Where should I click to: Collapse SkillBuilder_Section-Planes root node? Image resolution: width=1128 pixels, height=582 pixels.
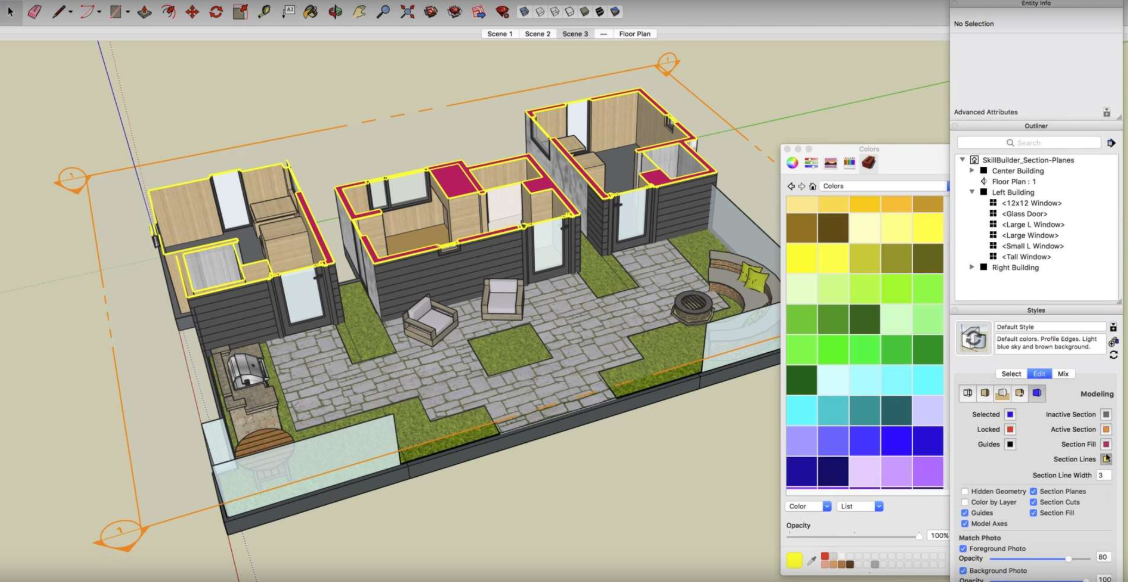[963, 160]
